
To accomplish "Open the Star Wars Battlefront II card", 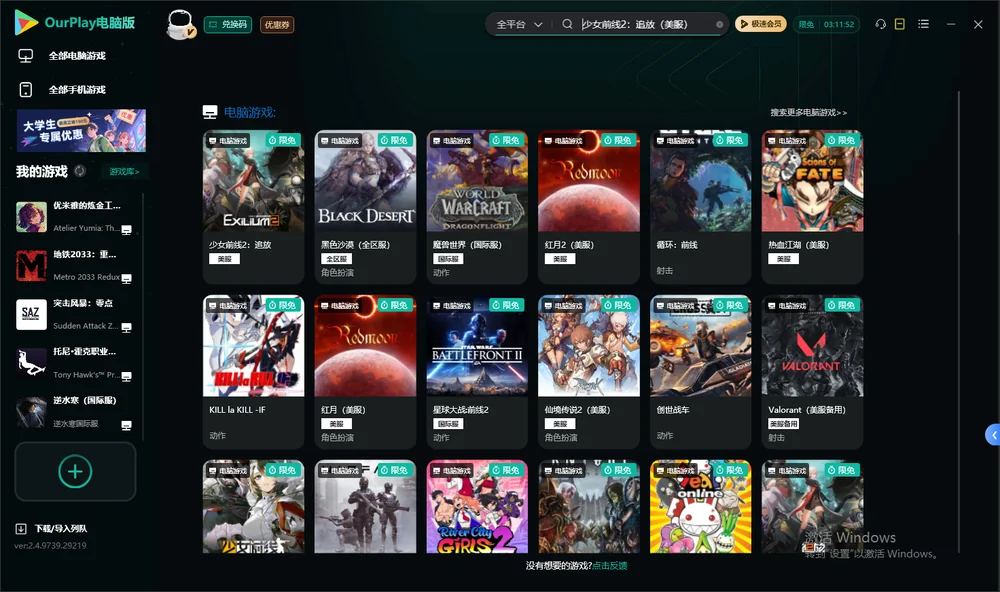I will [x=477, y=371].
